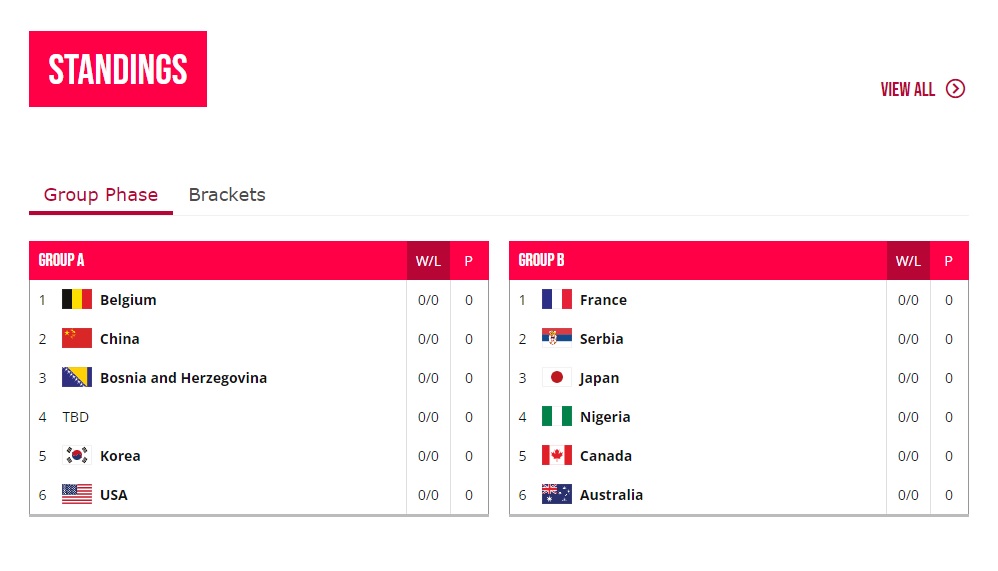Switch to the Brackets tab

[x=227, y=195]
